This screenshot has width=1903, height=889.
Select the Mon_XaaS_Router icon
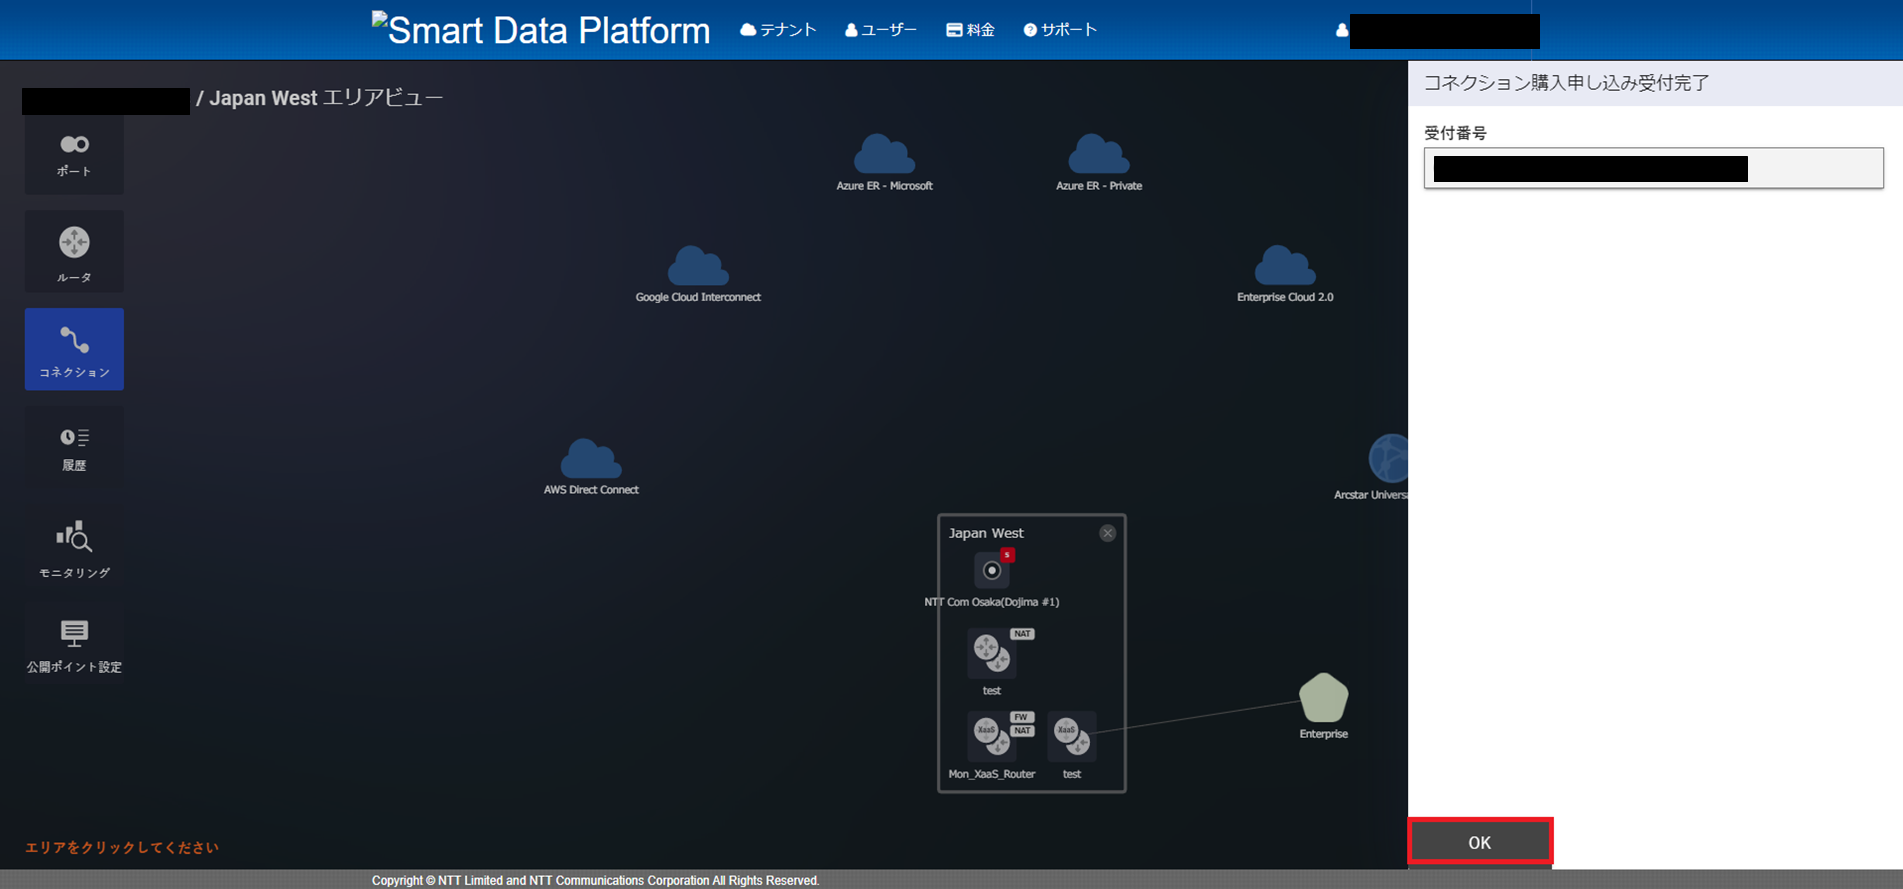[992, 737]
